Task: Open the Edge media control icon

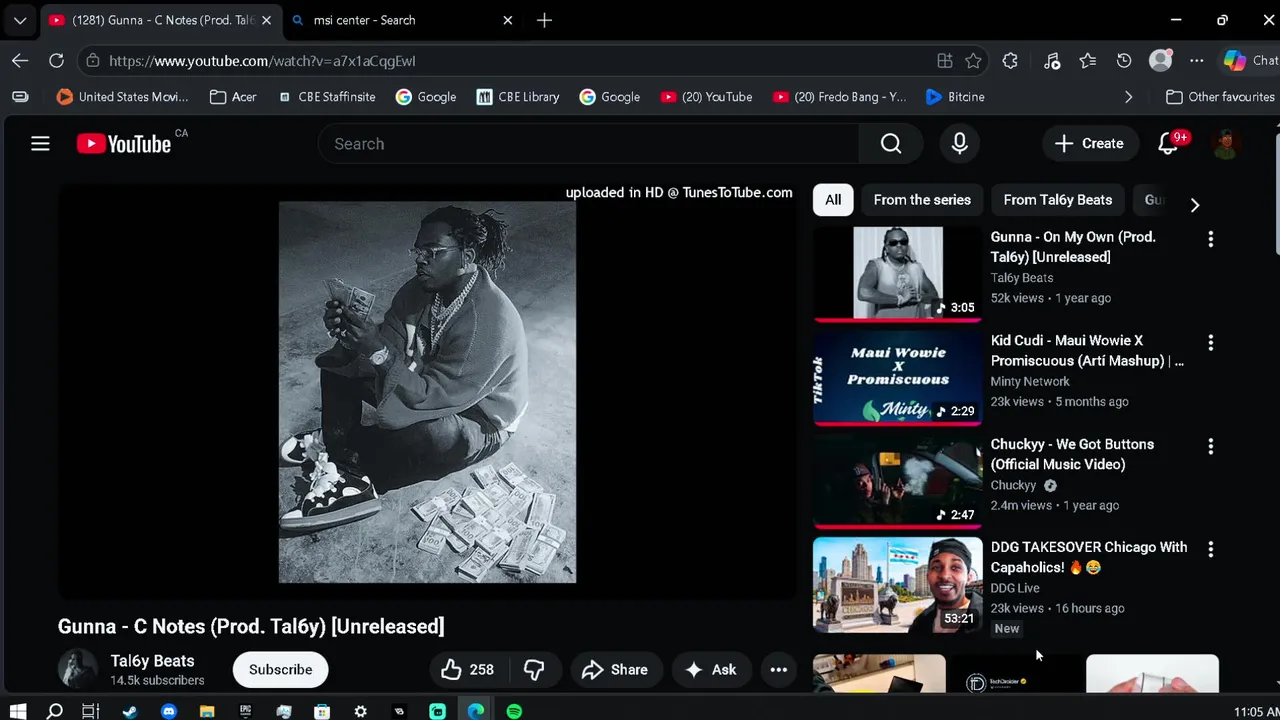Action: 1051,61
